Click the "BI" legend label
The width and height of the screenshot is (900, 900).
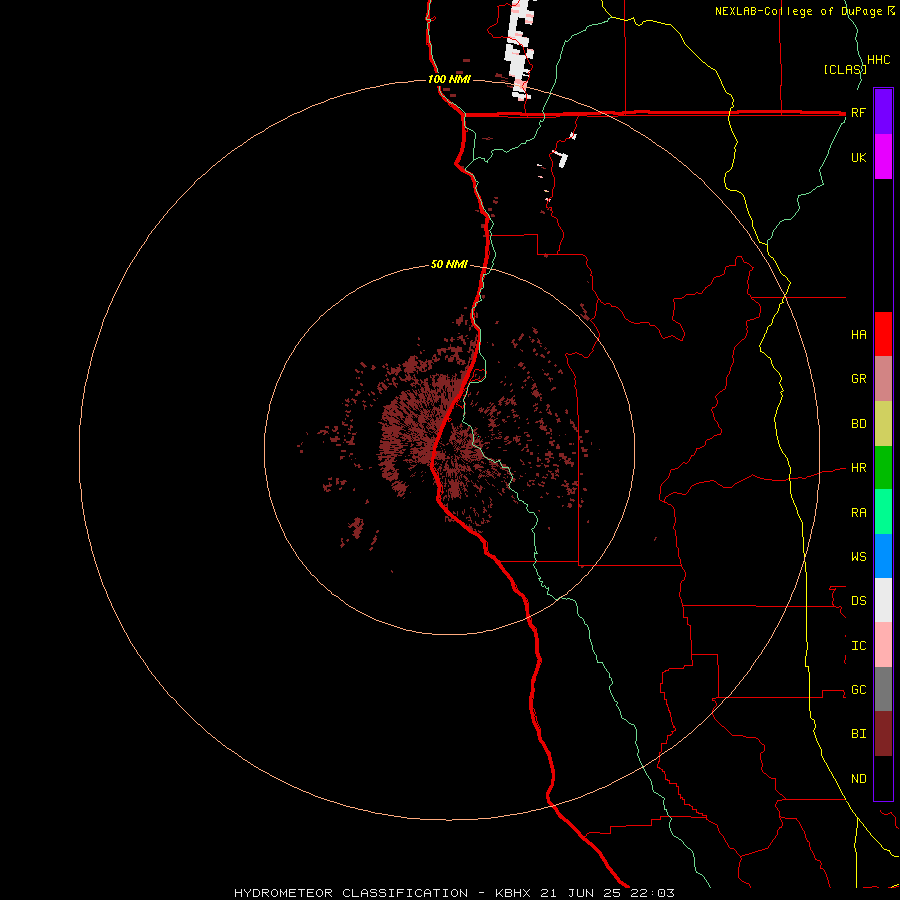(858, 734)
